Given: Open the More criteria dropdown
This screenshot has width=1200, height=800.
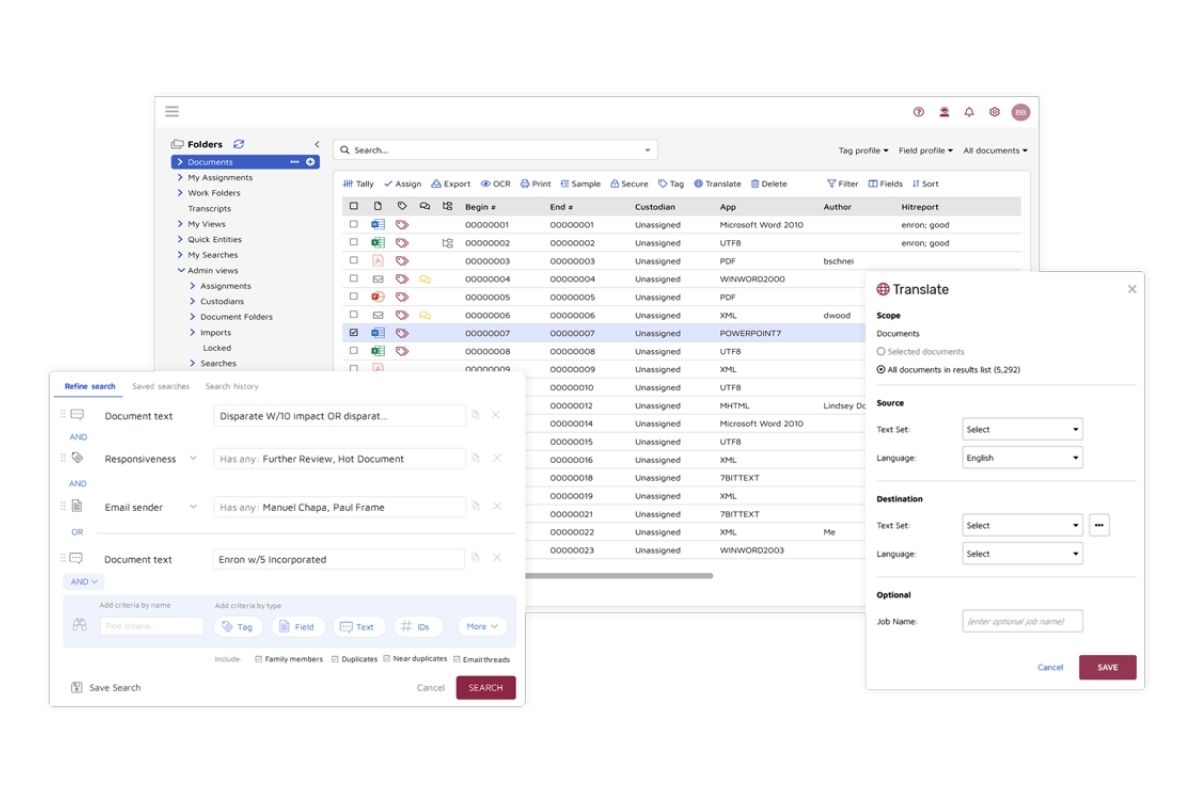Looking at the screenshot, I should (x=482, y=626).
